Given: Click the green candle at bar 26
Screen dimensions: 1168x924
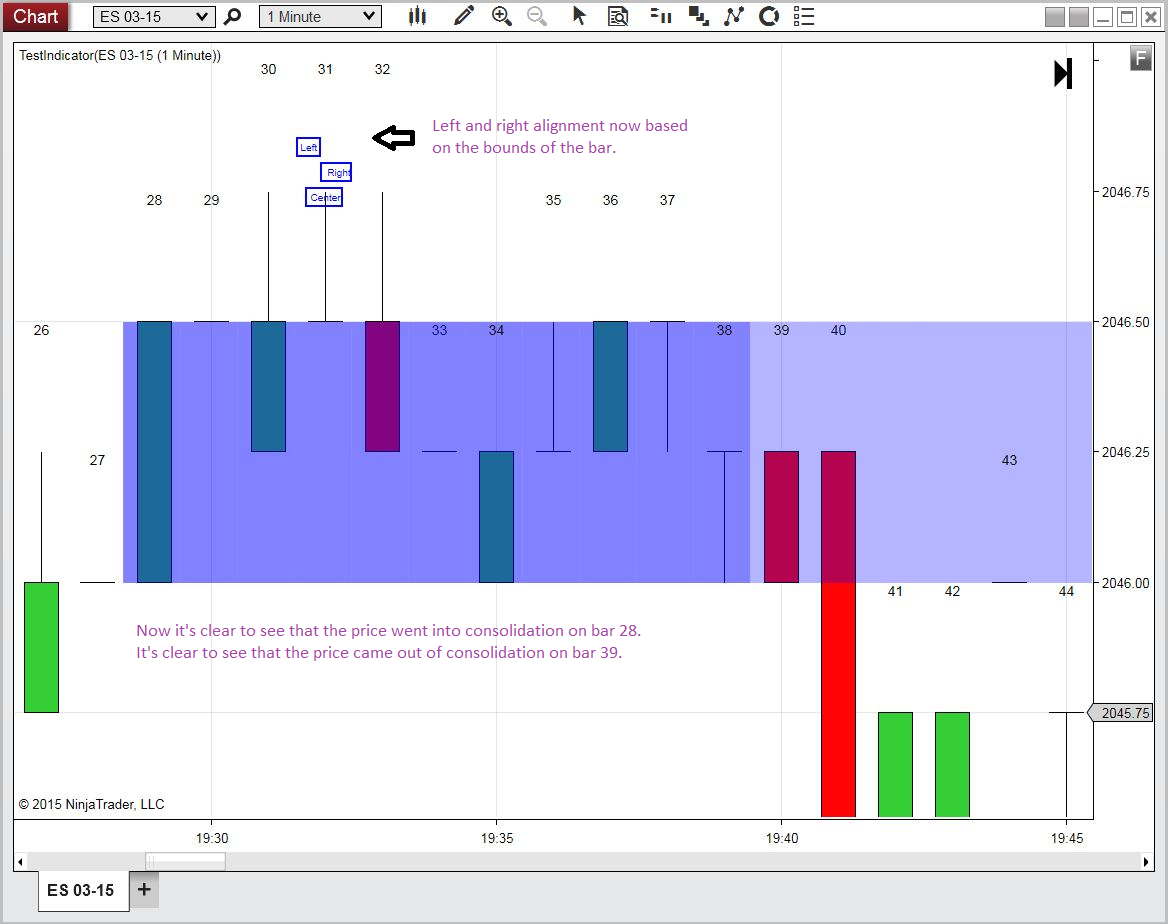Looking at the screenshot, I should pos(42,648).
